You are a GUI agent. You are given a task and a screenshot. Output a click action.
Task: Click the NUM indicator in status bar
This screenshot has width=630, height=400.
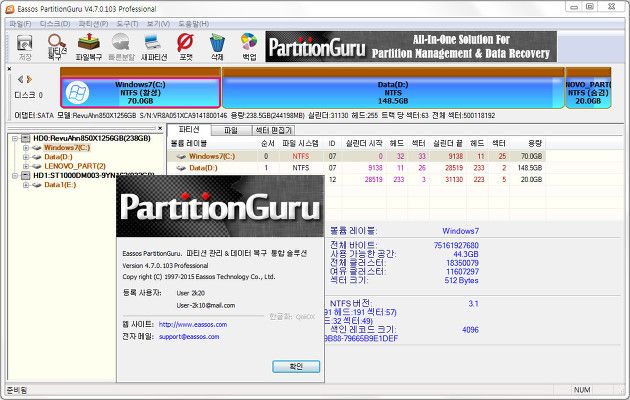(x=582, y=390)
